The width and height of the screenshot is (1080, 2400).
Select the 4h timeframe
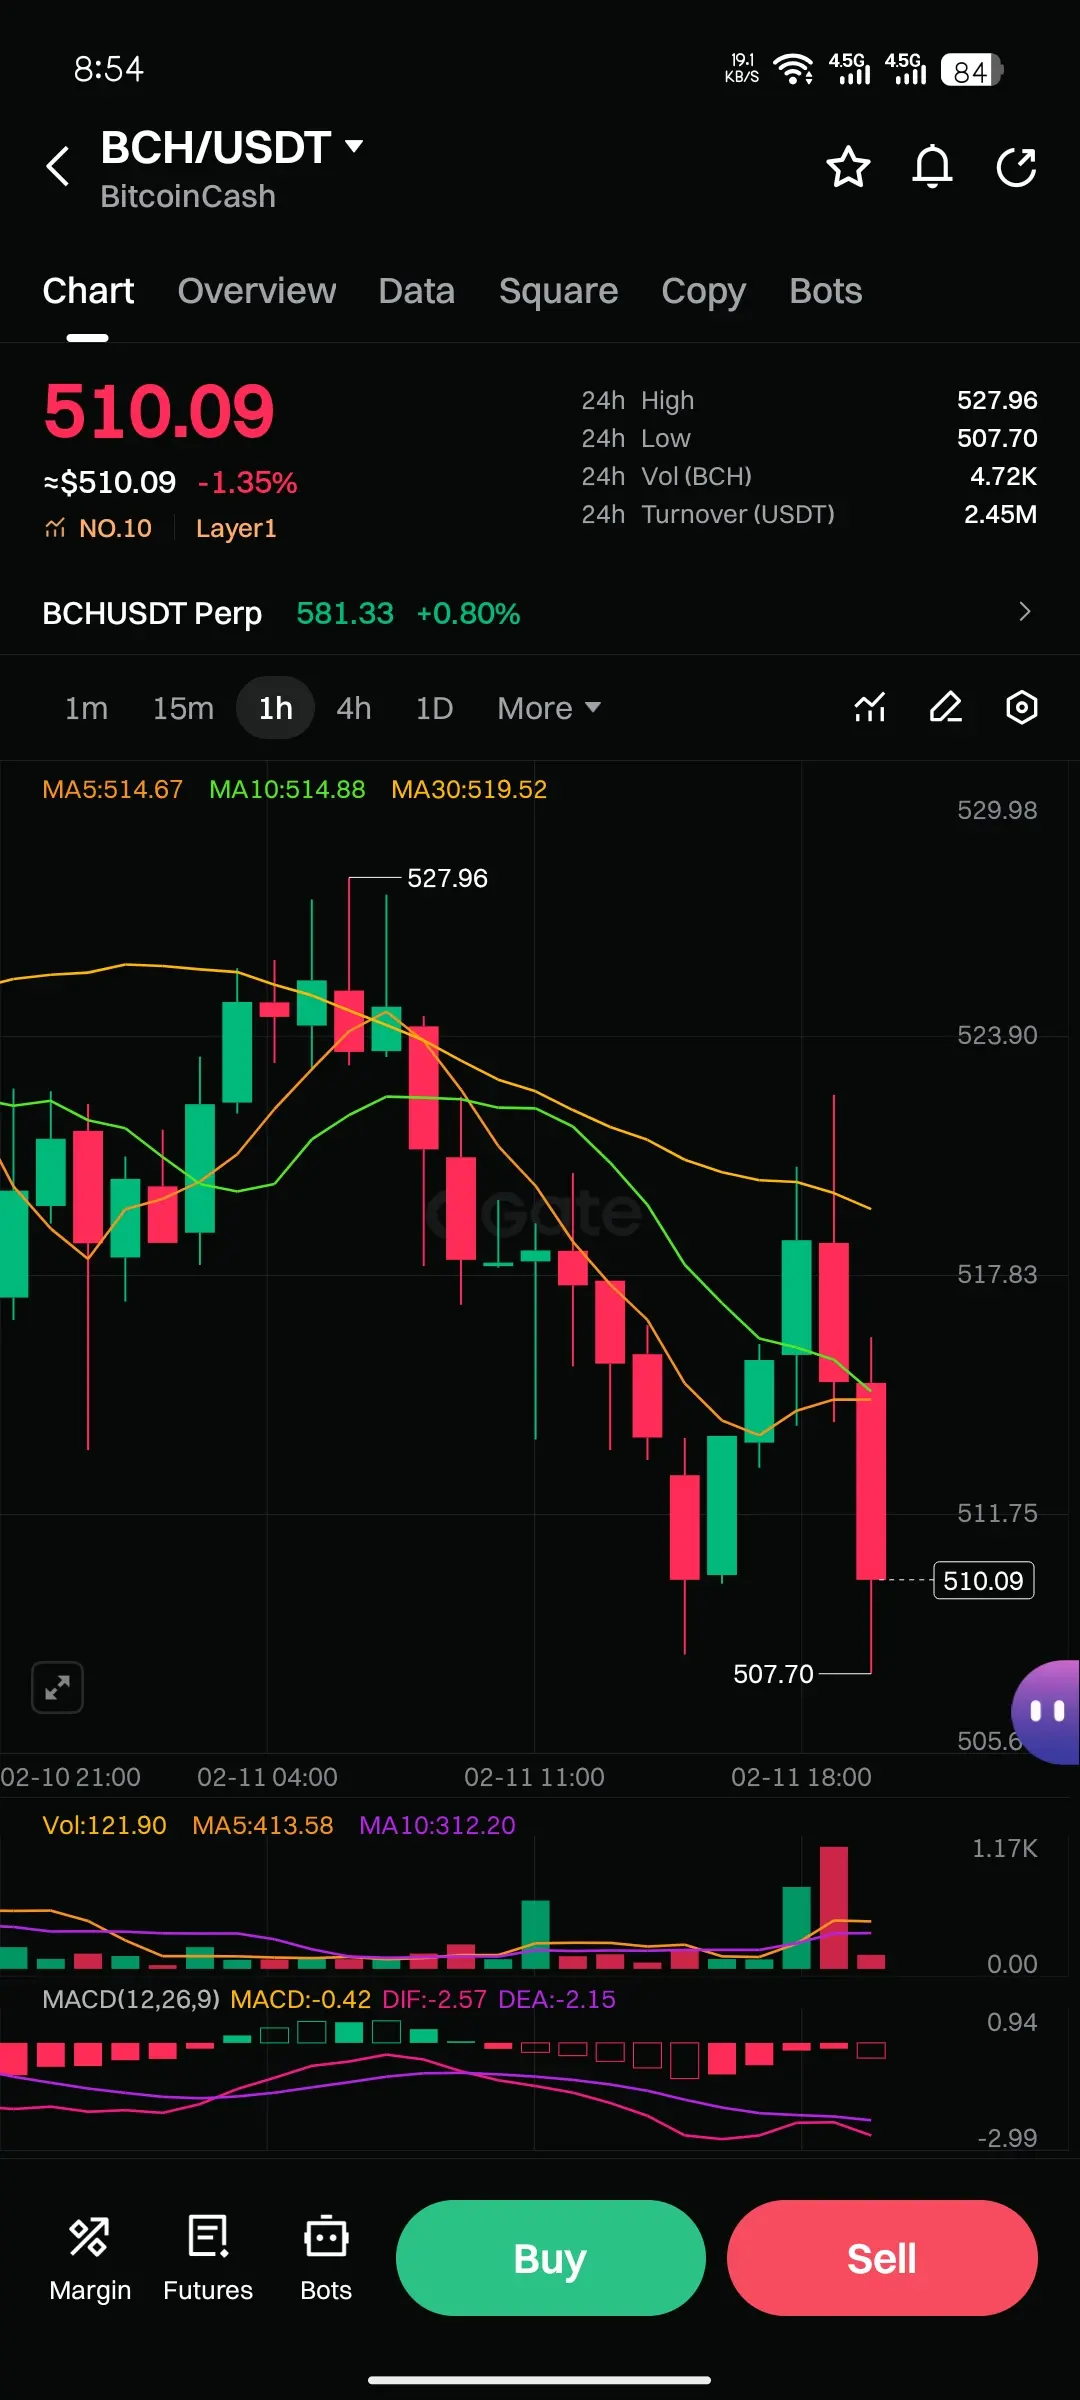pyautogui.click(x=354, y=708)
